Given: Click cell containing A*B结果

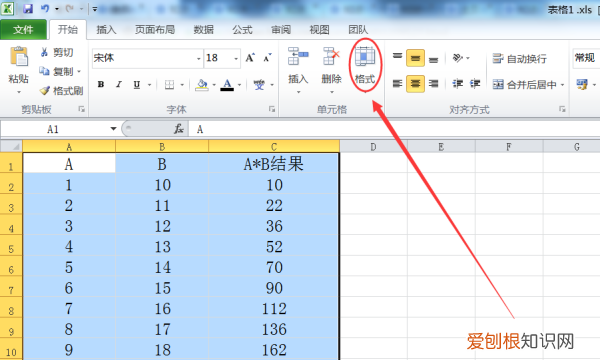Looking at the screenshot, I should coord(274,164).
